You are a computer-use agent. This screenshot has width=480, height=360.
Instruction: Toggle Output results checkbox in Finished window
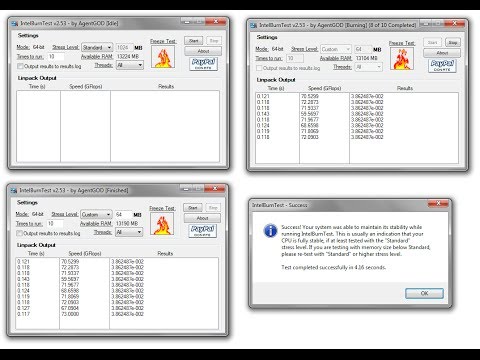click(19, 233)
